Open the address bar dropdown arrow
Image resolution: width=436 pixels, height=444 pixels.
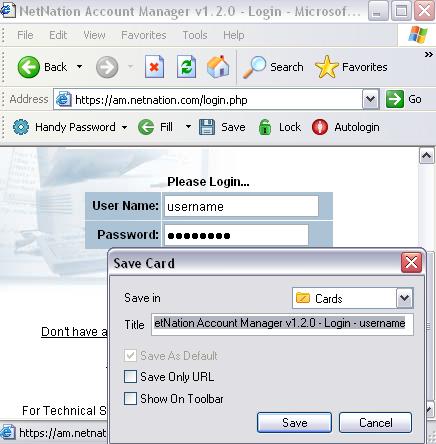pyautogui.click(x=371, y=99)
